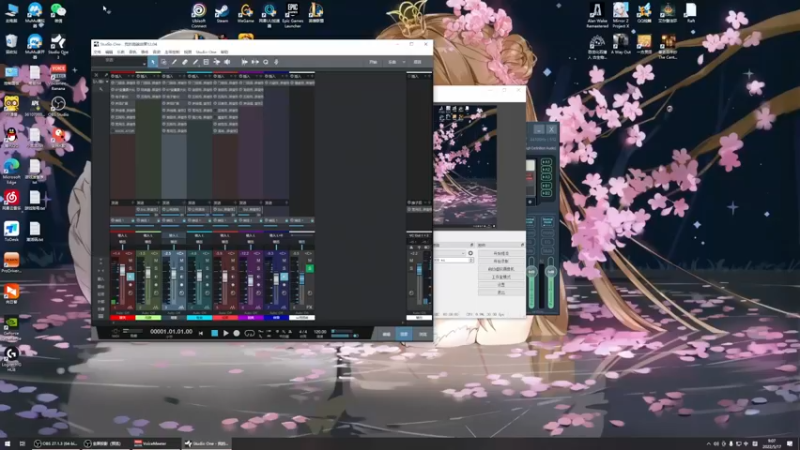Click Settings button in OBS controls
The image size is (800, 450).
[x=501, y=285]
